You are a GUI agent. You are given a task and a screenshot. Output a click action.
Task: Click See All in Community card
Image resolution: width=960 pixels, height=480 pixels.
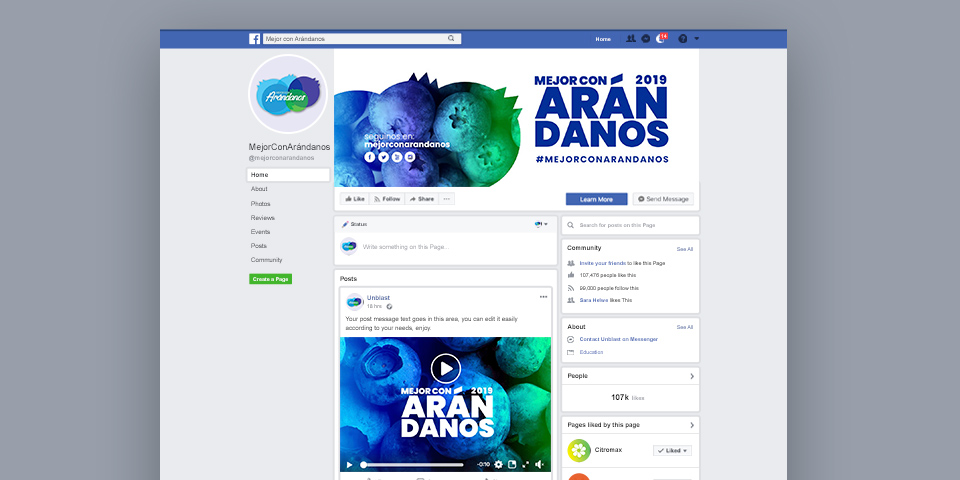click(x=684, y=249)
